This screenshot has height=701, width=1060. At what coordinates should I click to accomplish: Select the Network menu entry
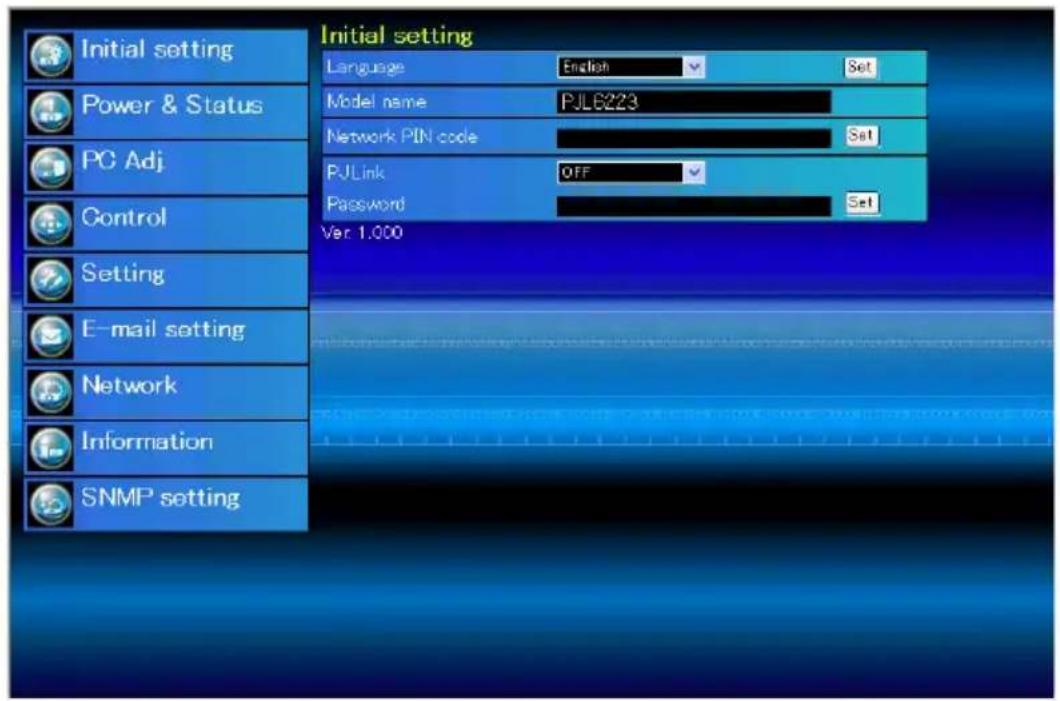click(x=166, y=392)
